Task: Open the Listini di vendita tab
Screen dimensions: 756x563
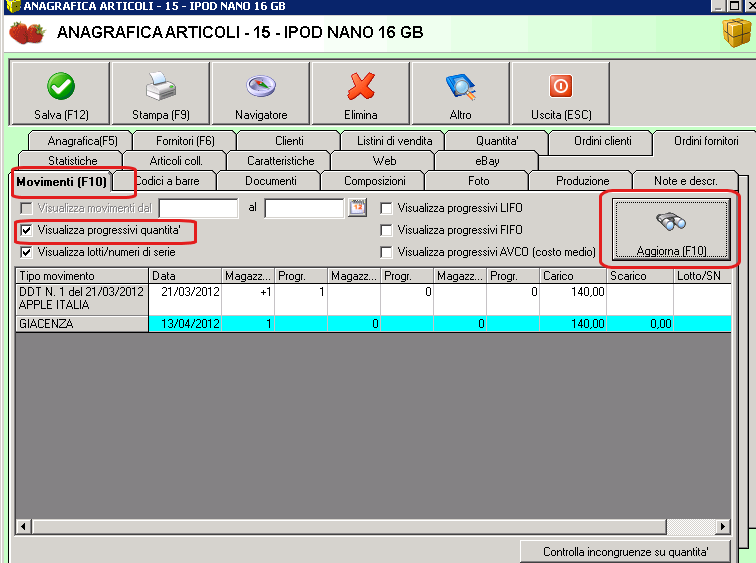Action: [x=394, y=141]
